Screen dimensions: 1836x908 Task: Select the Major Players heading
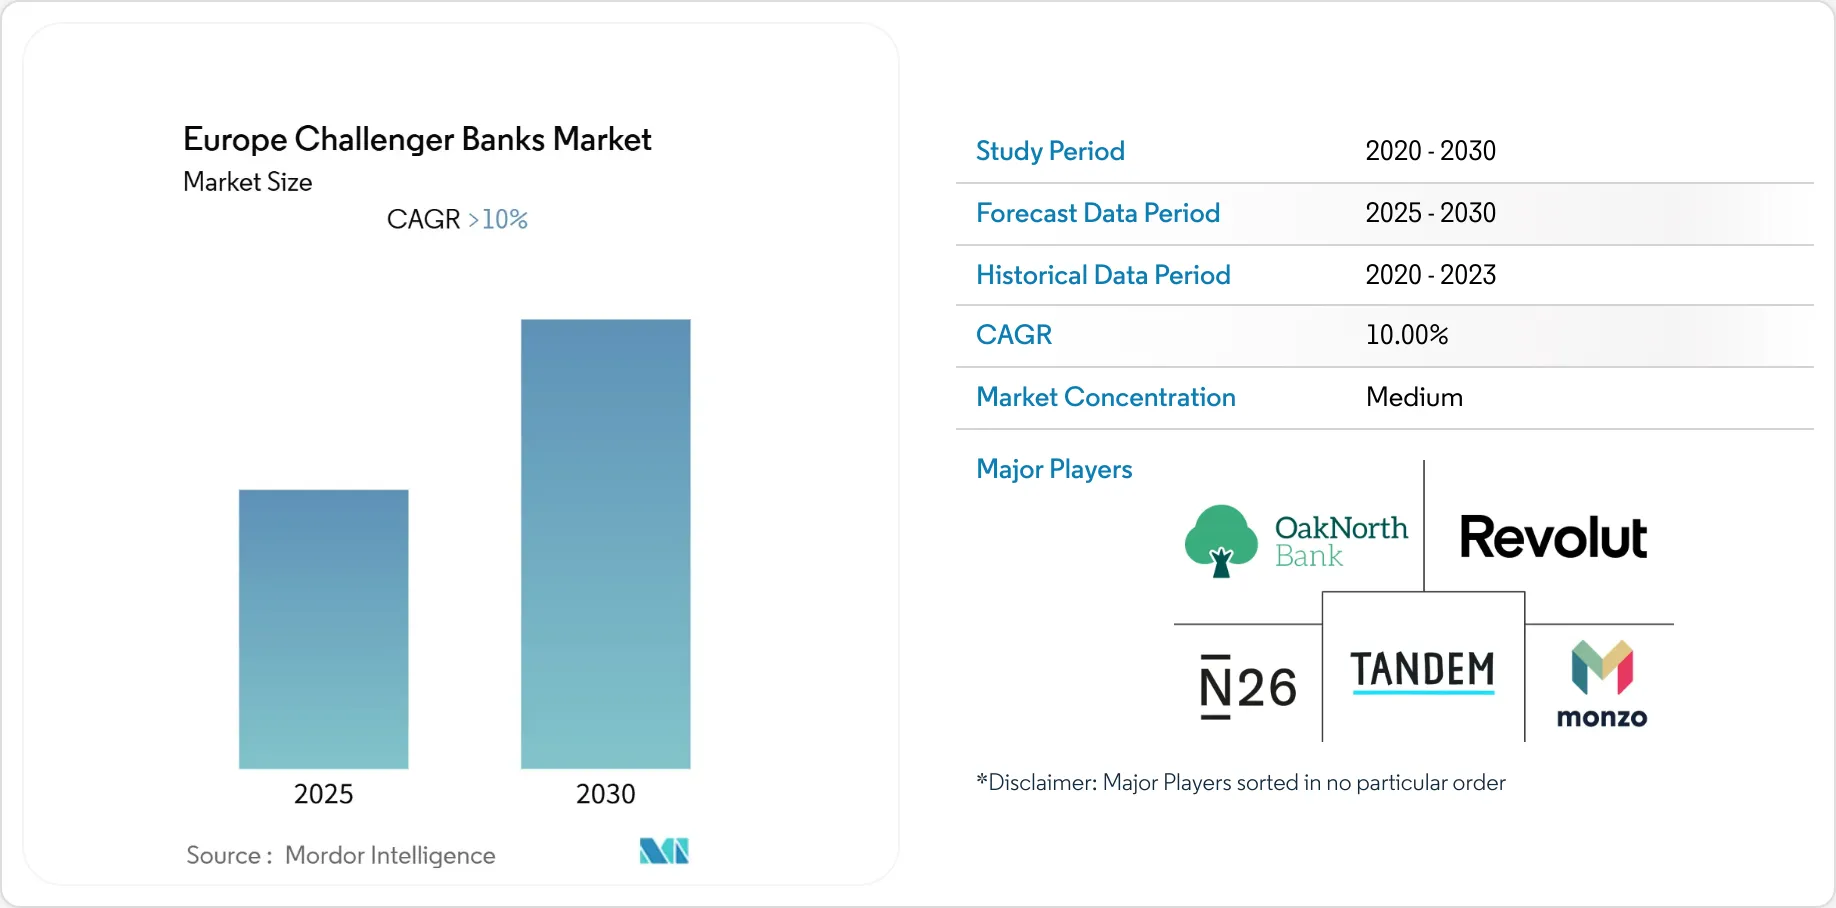coord(1054,469)
